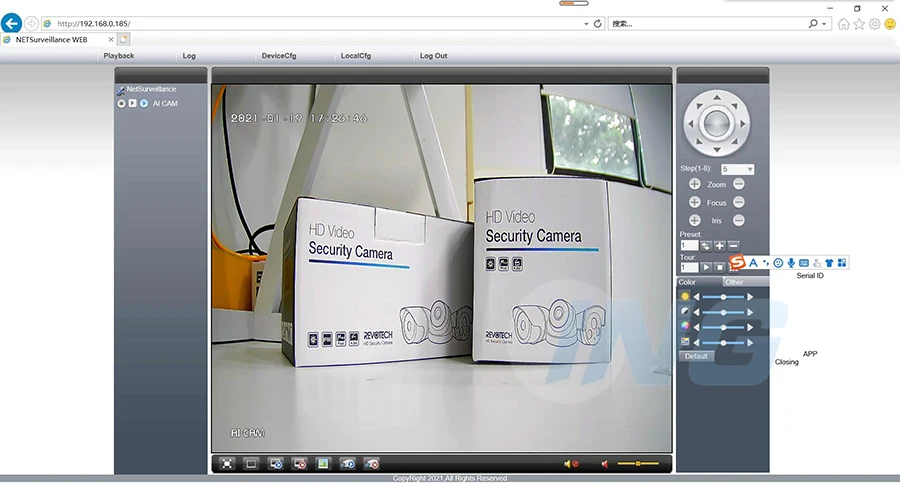Image resolution: width=900 pixels, height=483 pixels.
Task: Click the snapshot picture icon in the bottom toolbar
Action: 323,463
